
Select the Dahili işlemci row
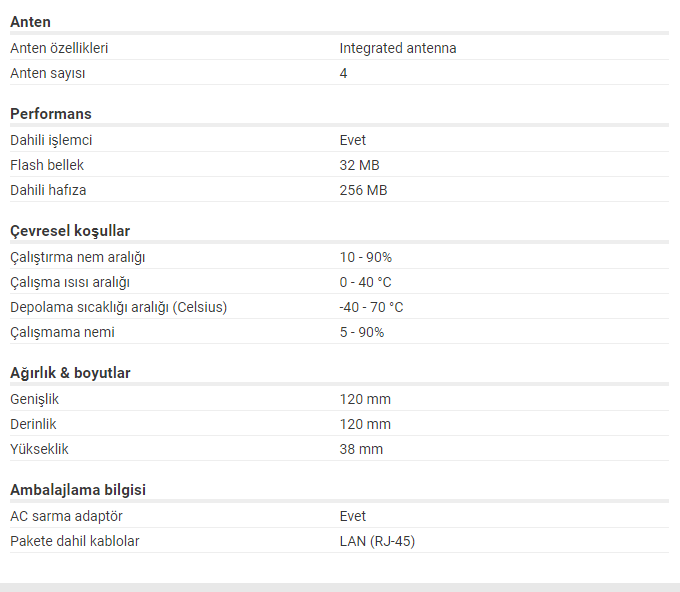tap(340, 140)
